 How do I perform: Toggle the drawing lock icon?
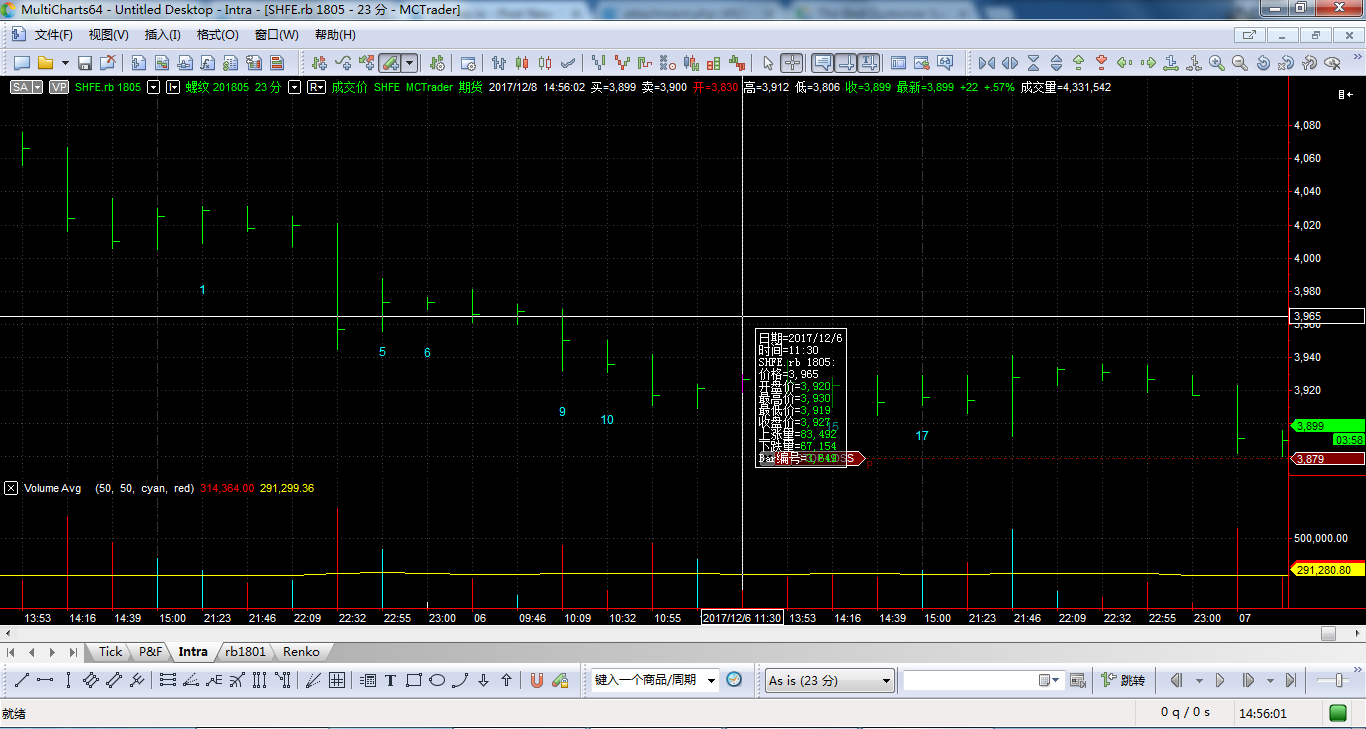click(560, 681)
